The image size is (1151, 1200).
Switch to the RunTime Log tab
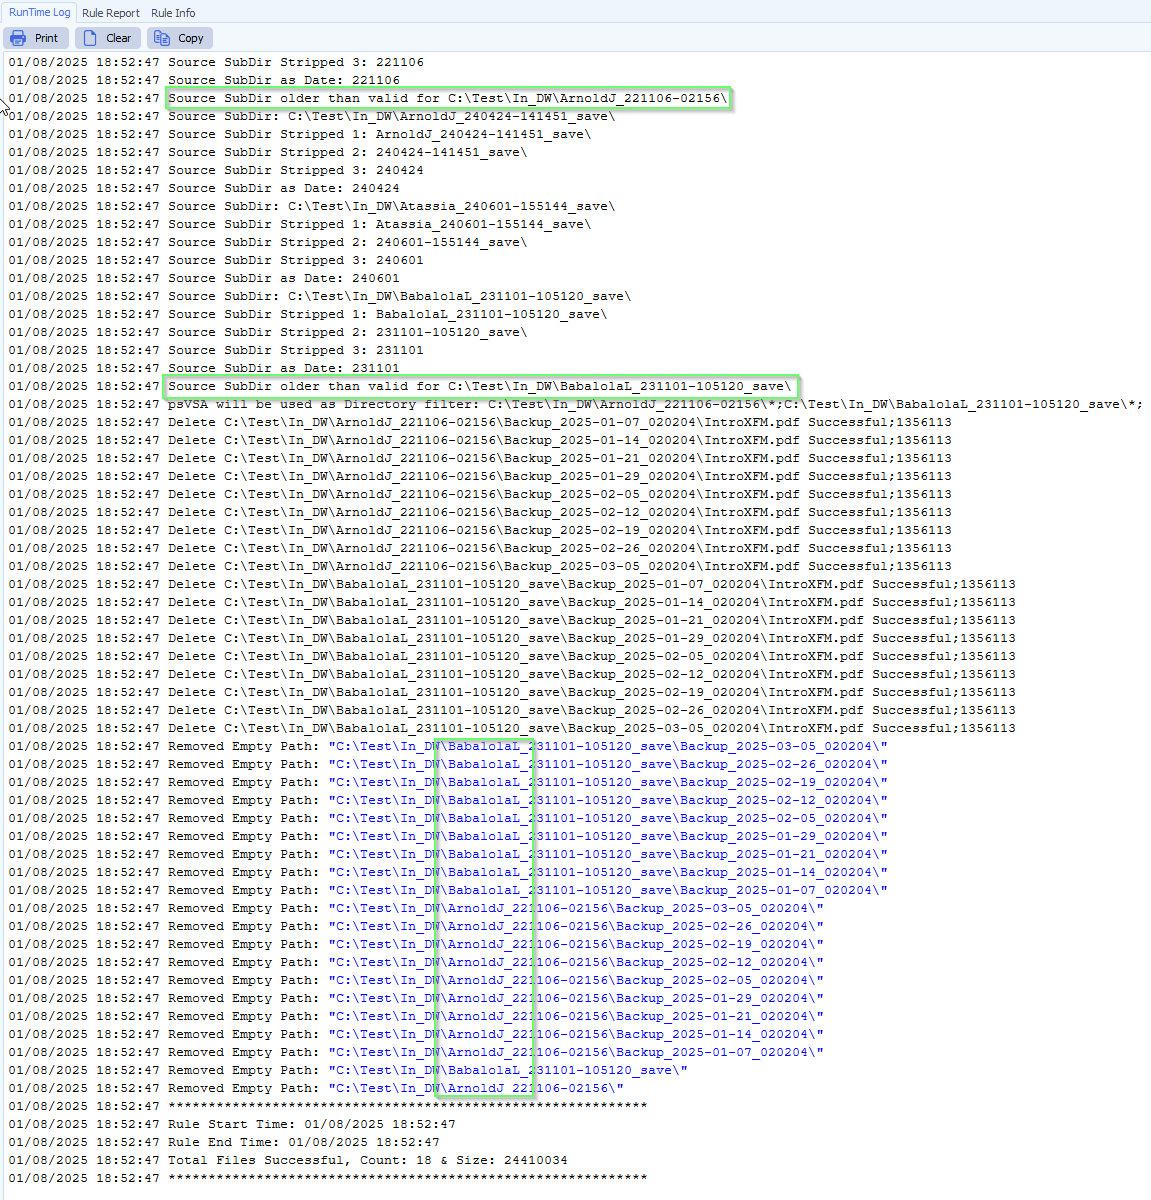pos(40,12)
